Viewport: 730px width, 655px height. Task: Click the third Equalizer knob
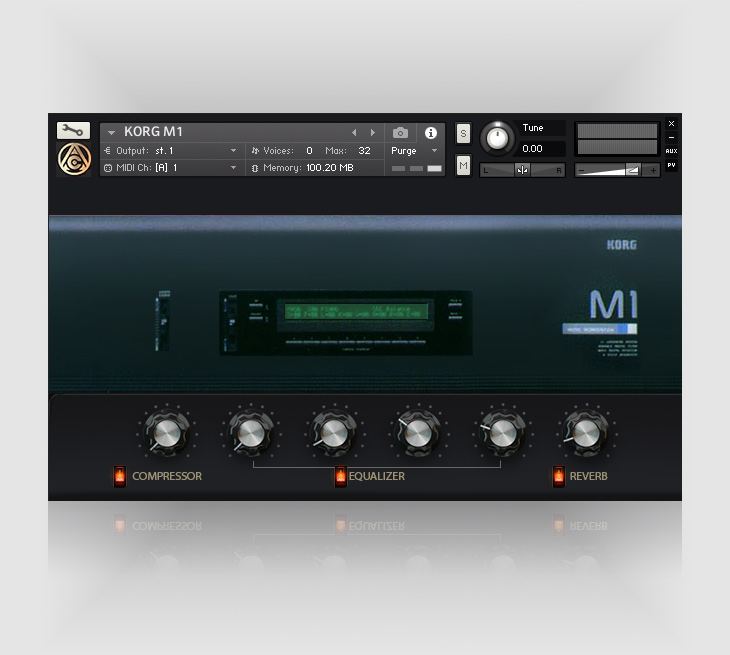(418, 433)
